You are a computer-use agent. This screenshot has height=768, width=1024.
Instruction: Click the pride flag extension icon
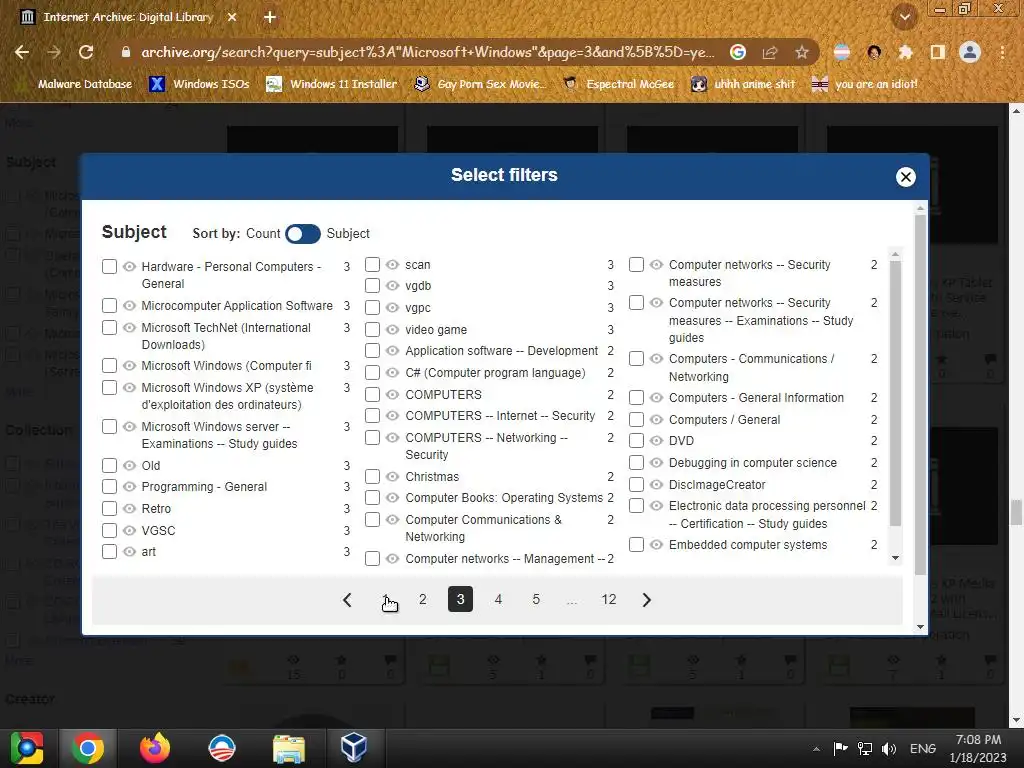842,52
